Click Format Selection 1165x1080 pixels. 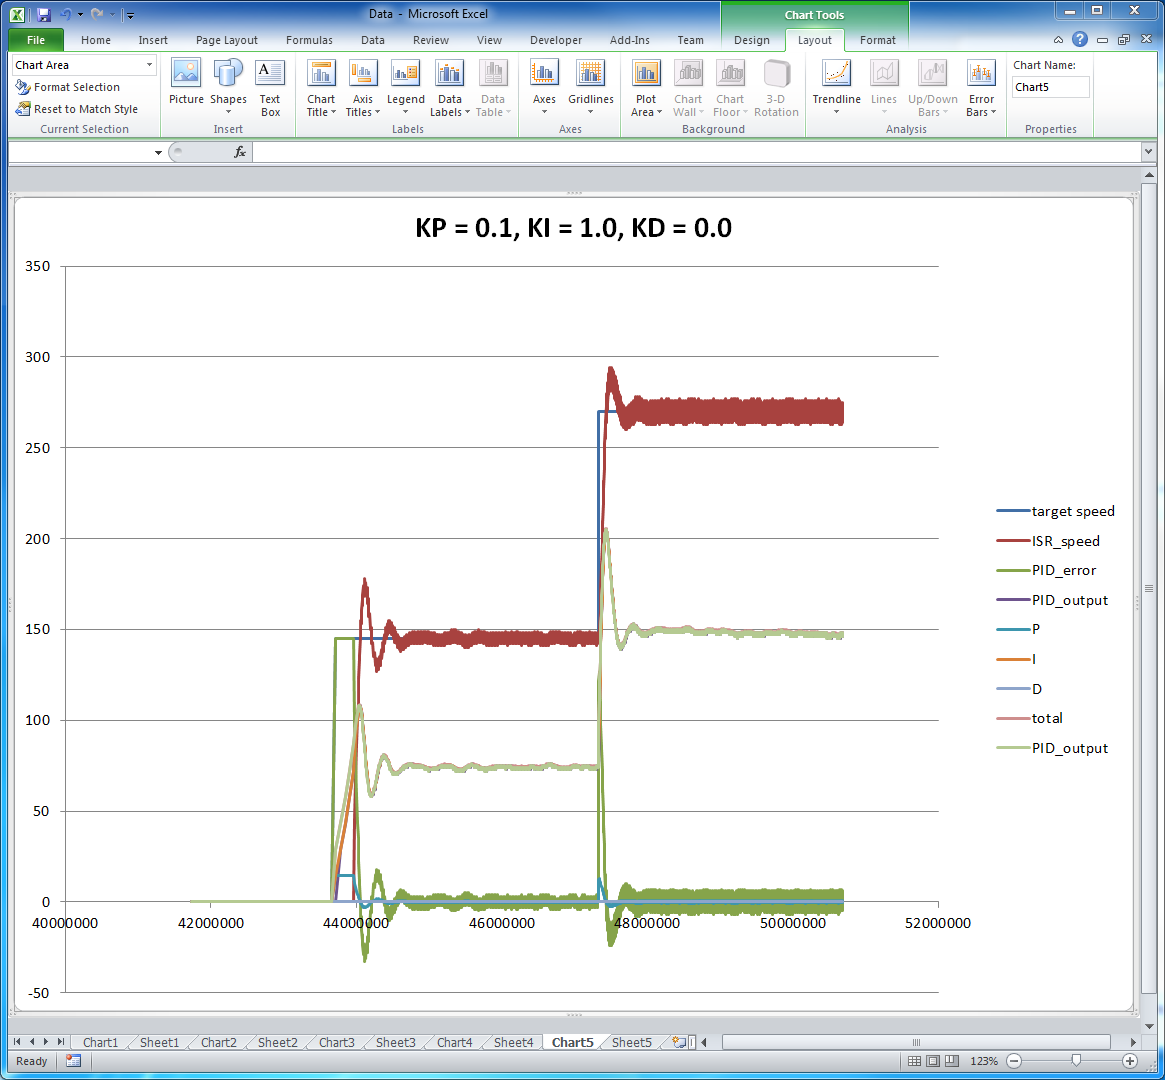pyautogui.click(x=68, y=87)
